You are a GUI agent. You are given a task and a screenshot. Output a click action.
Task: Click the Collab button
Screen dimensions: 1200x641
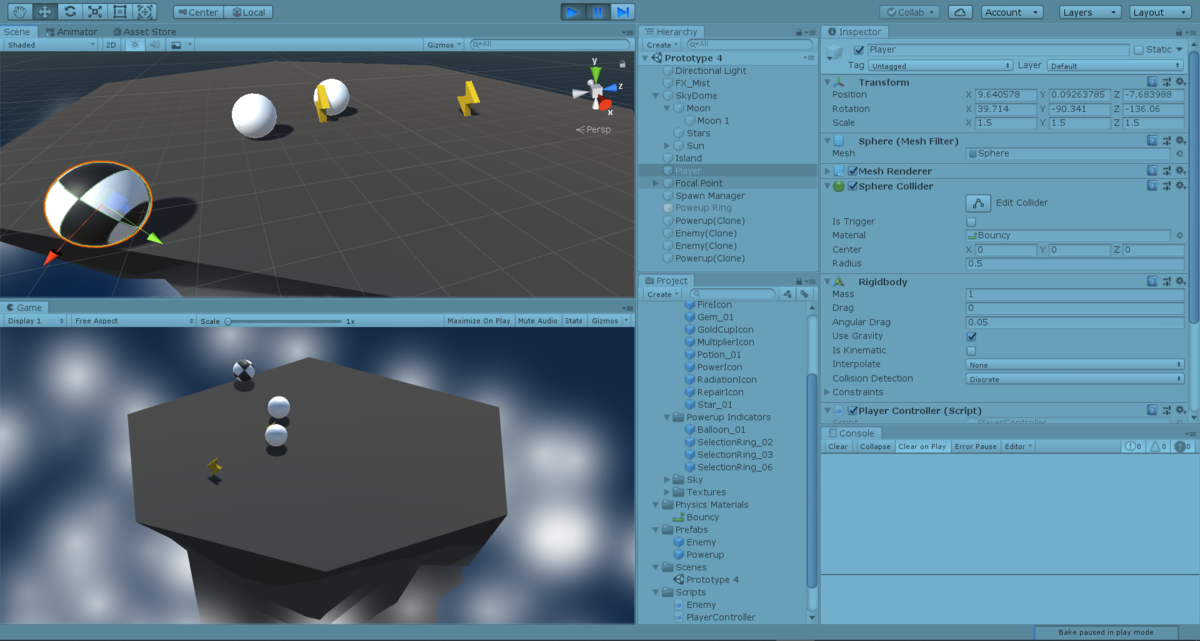(910, 12)
